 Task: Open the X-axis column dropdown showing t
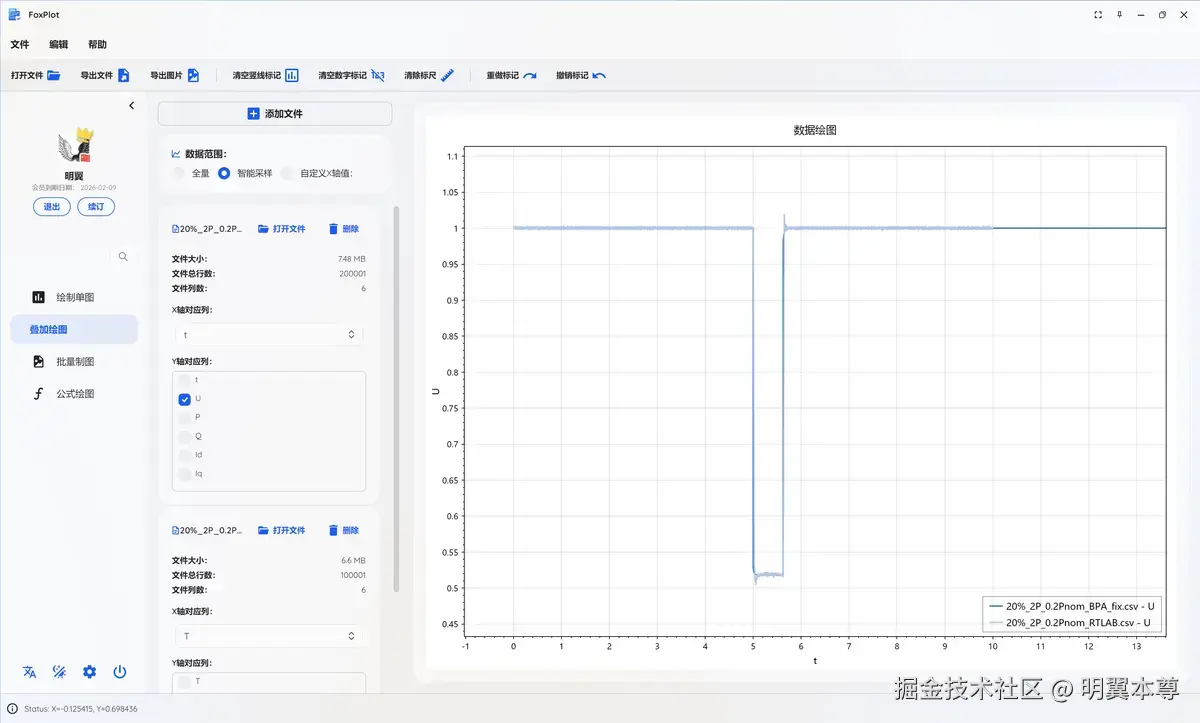tap(269, 335)
